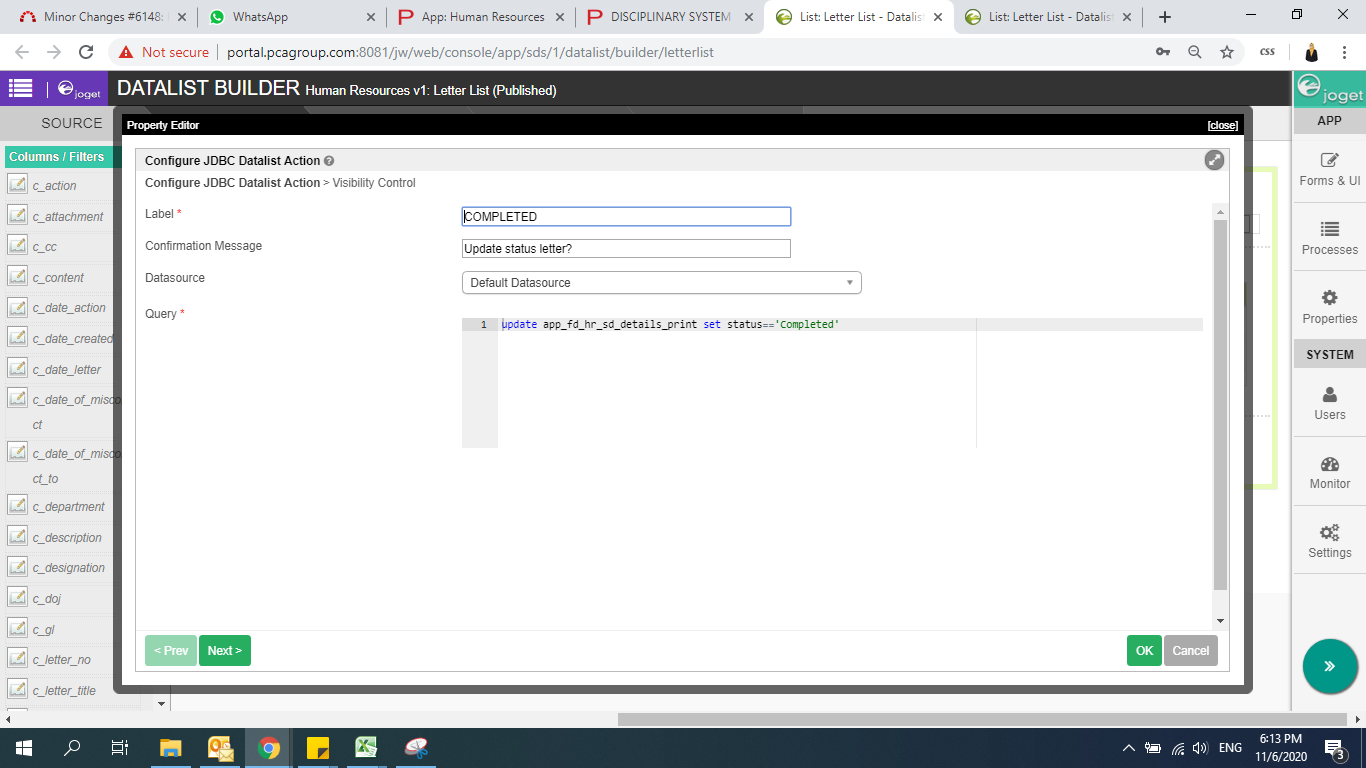Click the Joget logo beside Datalist Builder

79,90
